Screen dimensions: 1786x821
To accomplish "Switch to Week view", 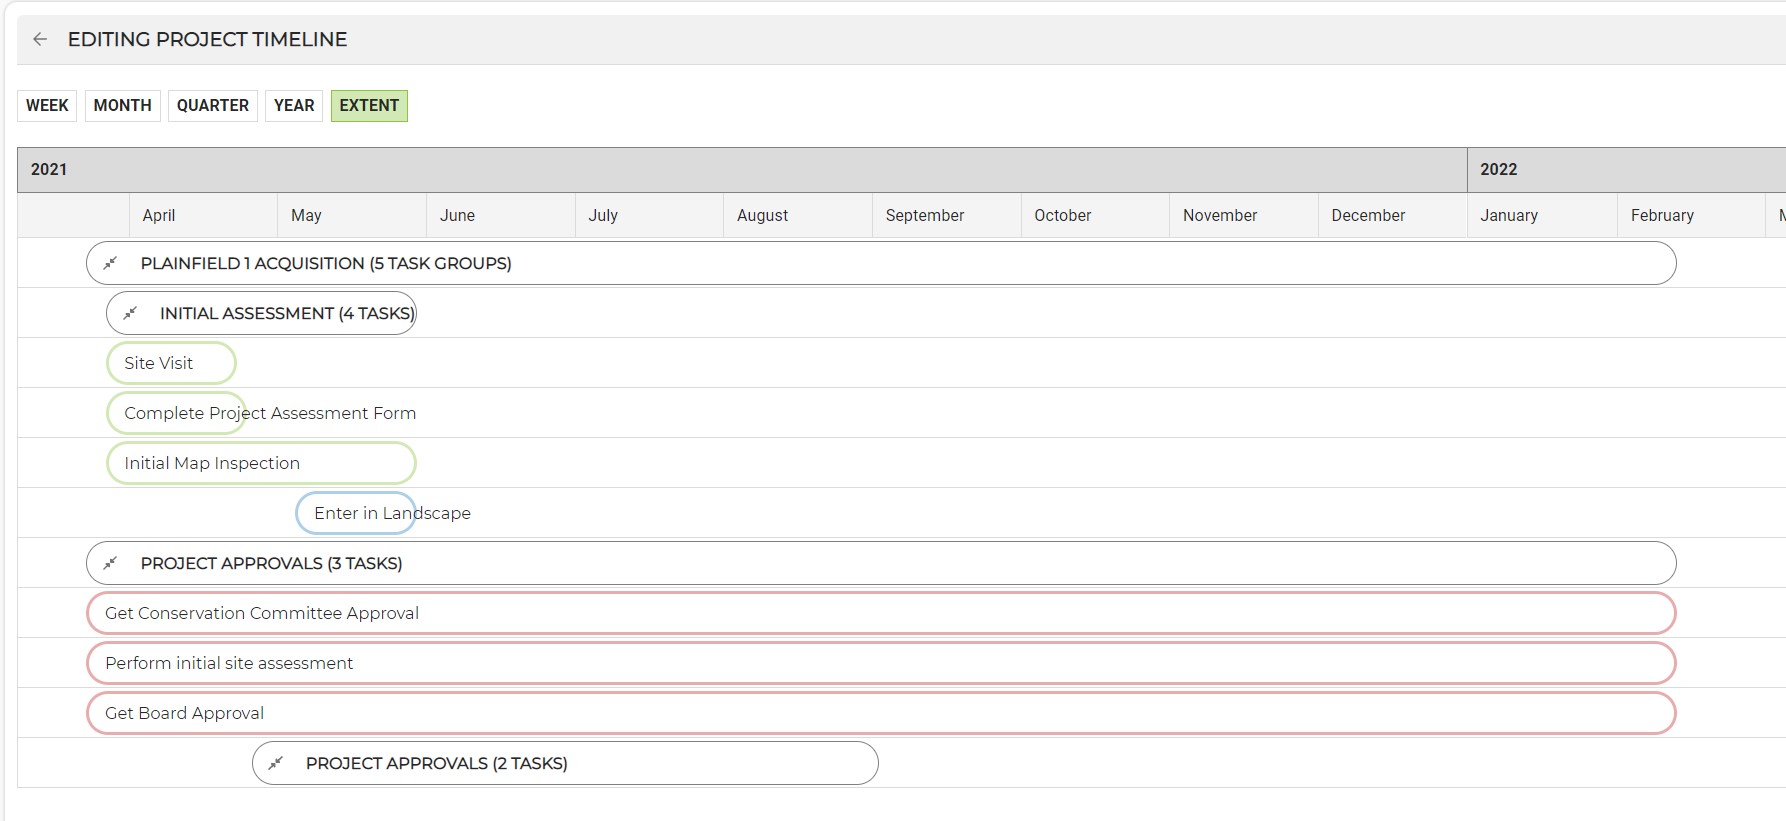I will [x=47, y=106].
